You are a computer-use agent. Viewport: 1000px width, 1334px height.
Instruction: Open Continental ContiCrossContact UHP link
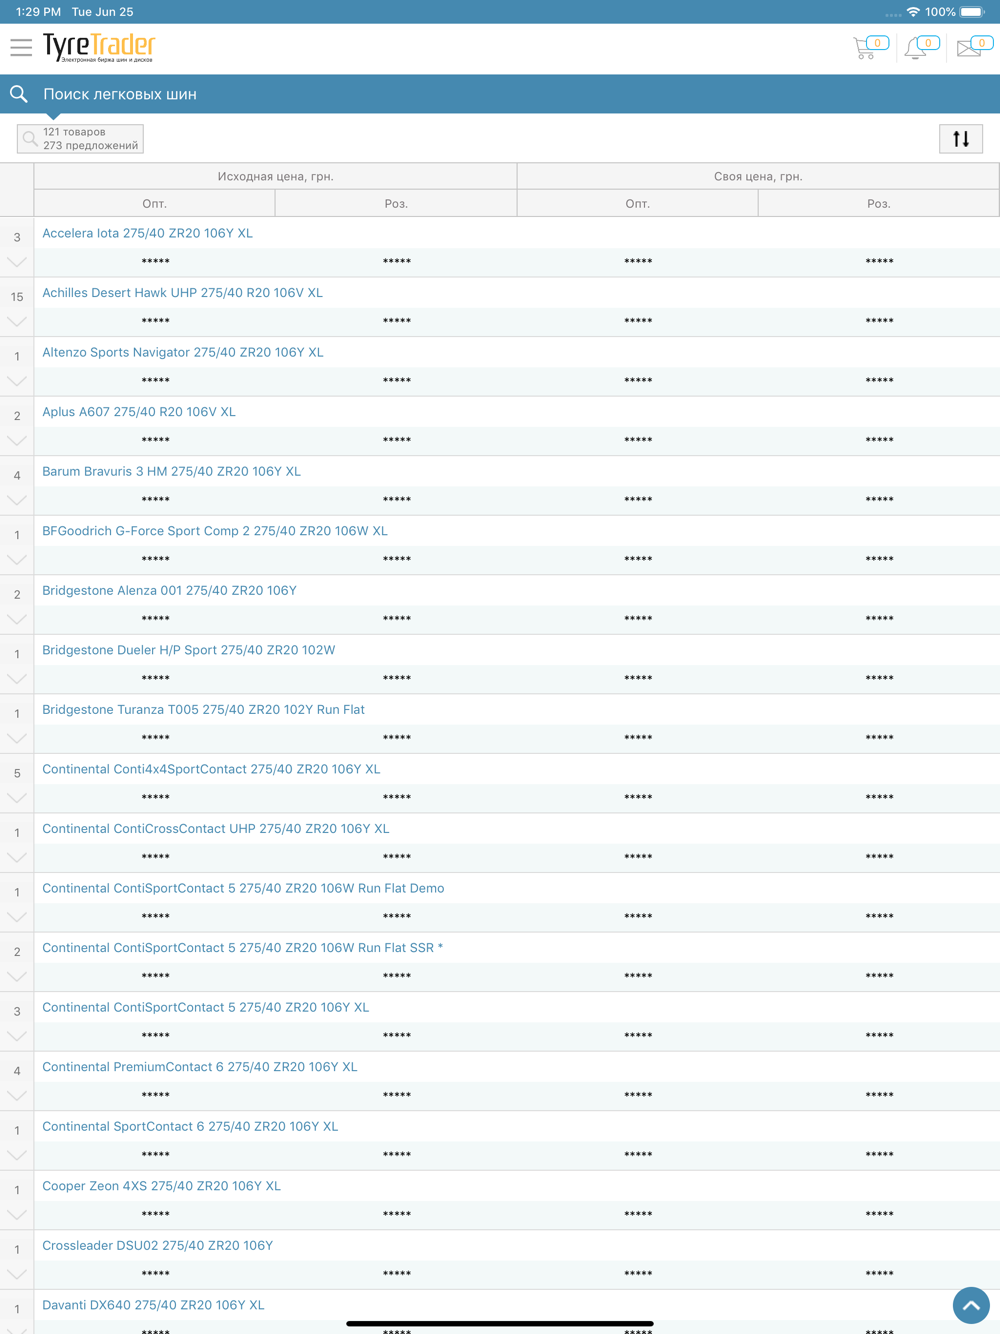216,828
